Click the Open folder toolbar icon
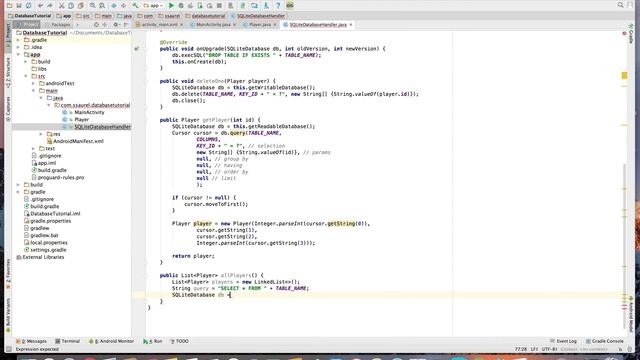Viewport: 640px width, 360px height. tap(9, 5)
